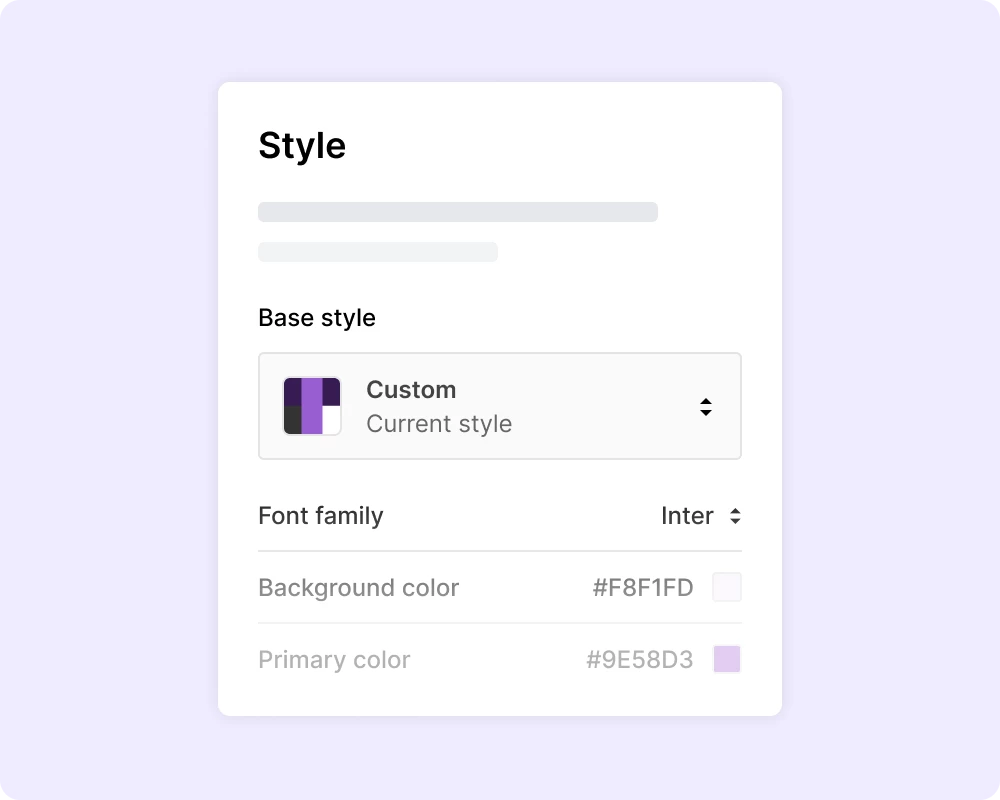Click the Base style up-down chevron arrows
Screen dimensions: 1000x800
pyautogui.click(x=706, y=407)
